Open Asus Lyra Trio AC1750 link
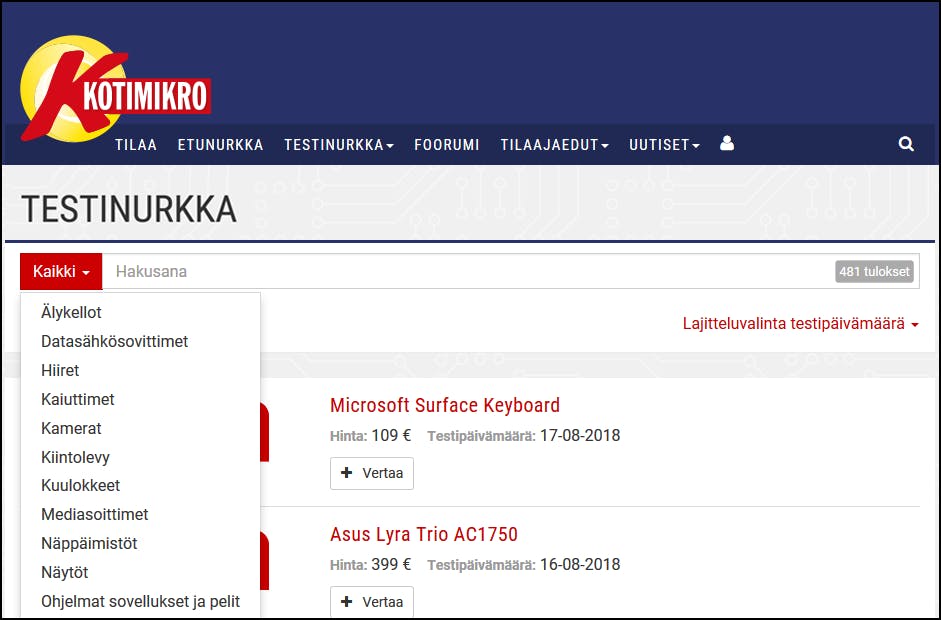941x620 pixels. coord(424,534)
